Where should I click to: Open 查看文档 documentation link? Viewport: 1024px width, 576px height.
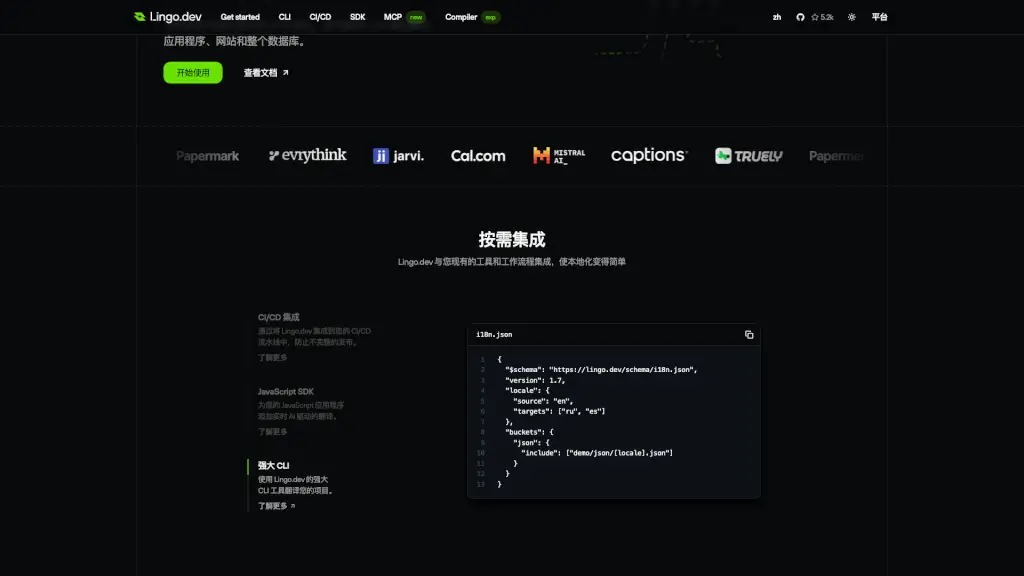263,72
